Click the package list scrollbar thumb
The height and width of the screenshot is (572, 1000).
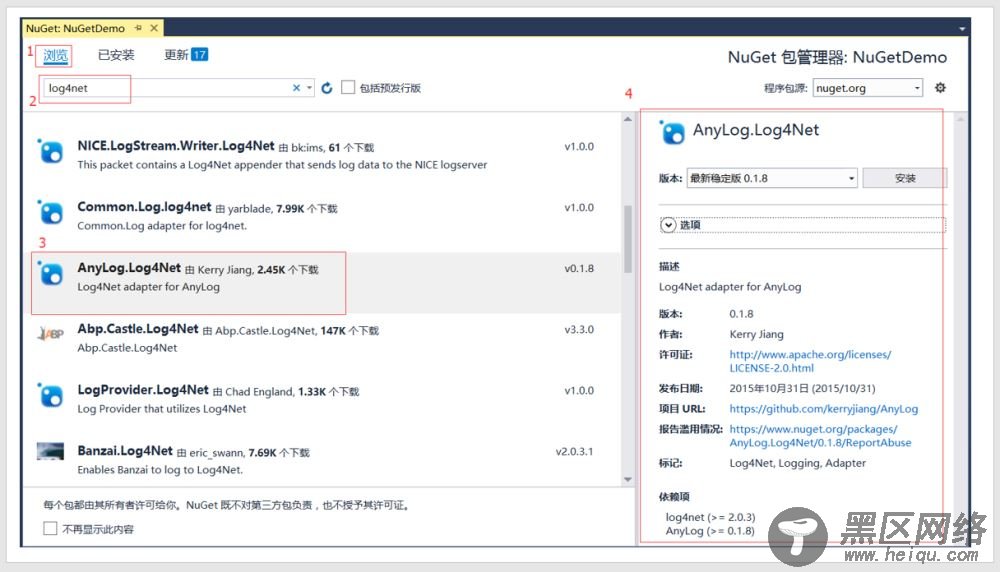point(628,238)
